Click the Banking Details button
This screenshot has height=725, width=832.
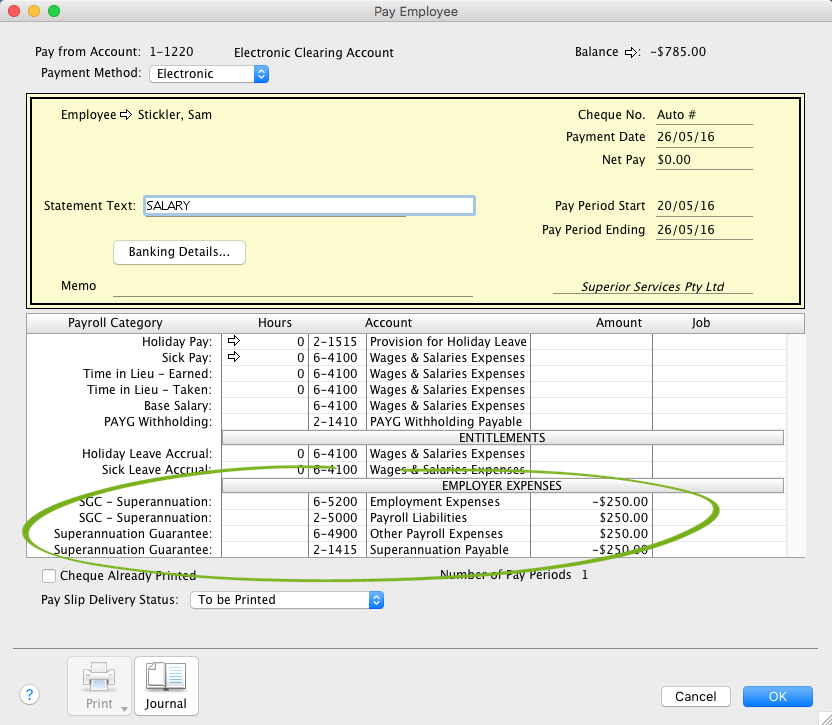180,252
